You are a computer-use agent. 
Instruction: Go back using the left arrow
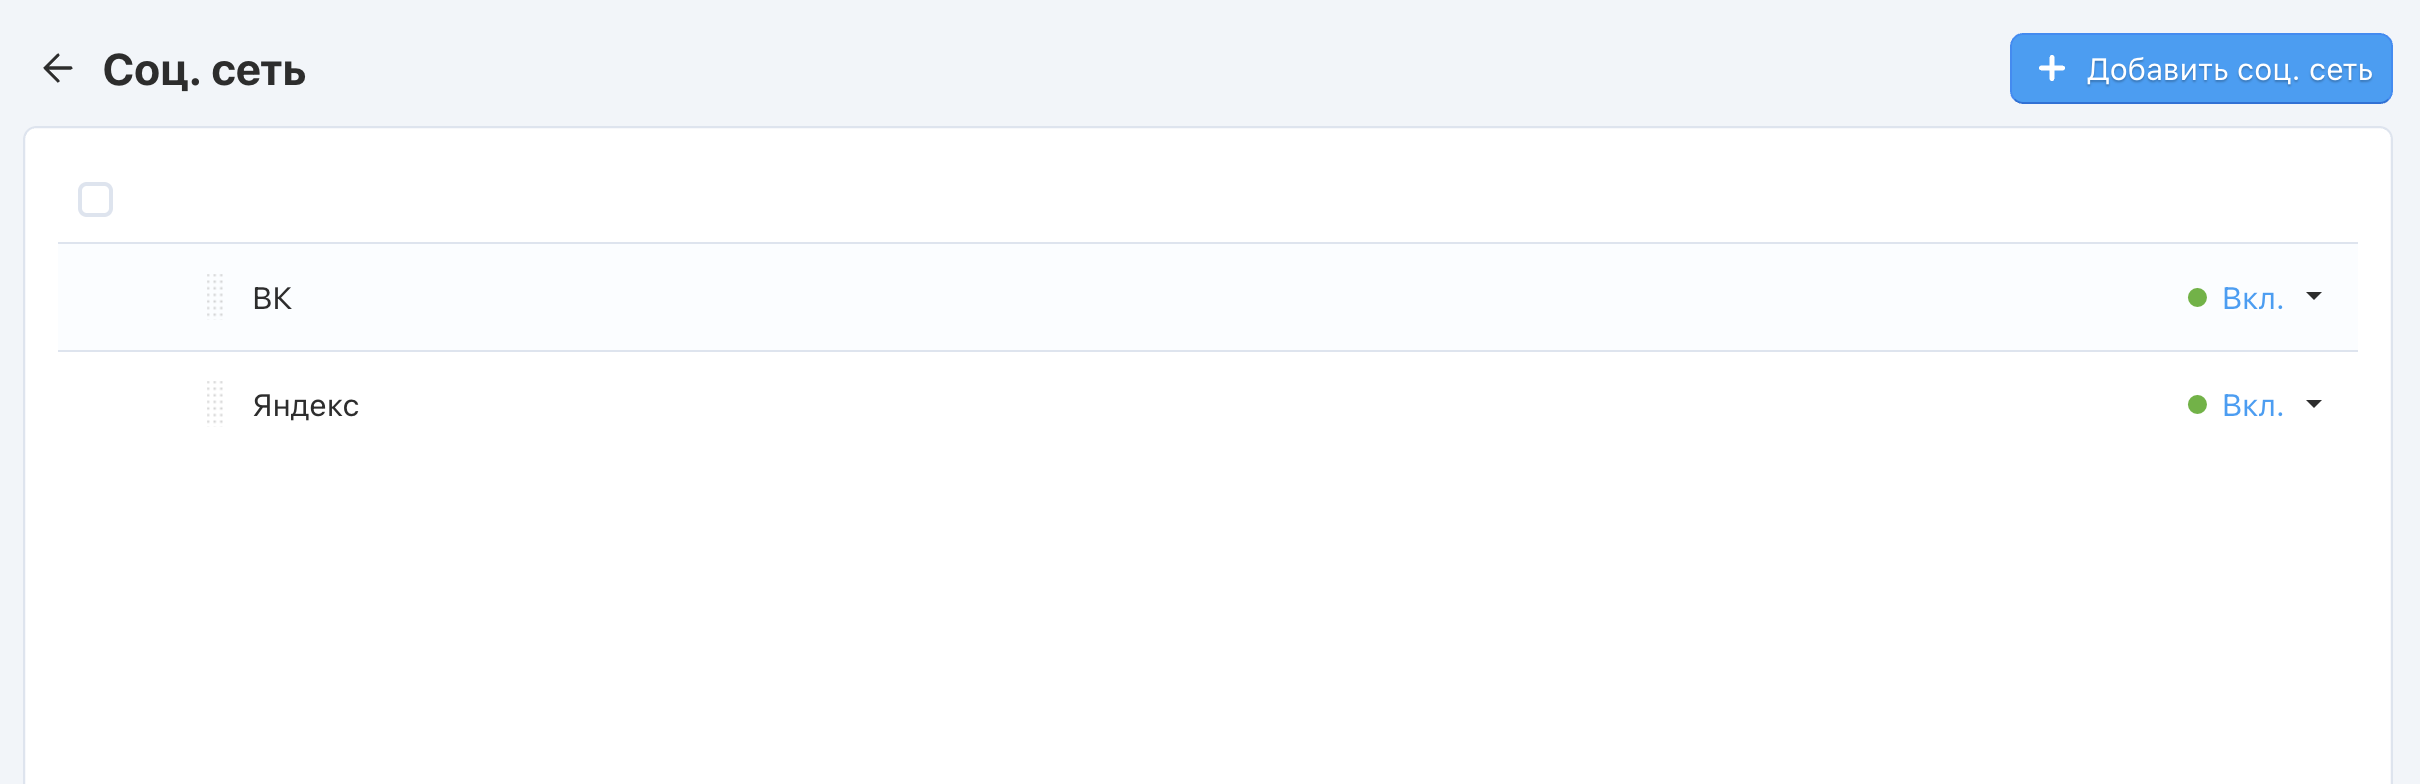pyautogui.click(x=58, y=69)
